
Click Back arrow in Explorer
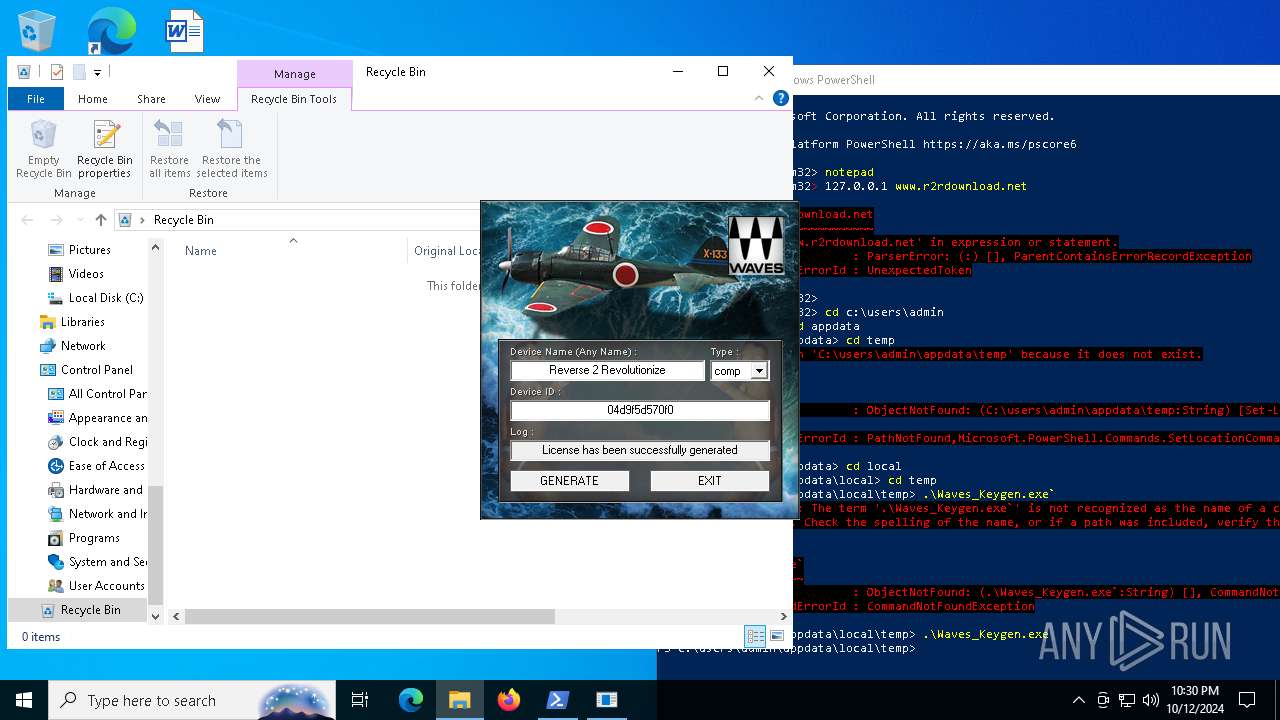click(x=27, y=220)
